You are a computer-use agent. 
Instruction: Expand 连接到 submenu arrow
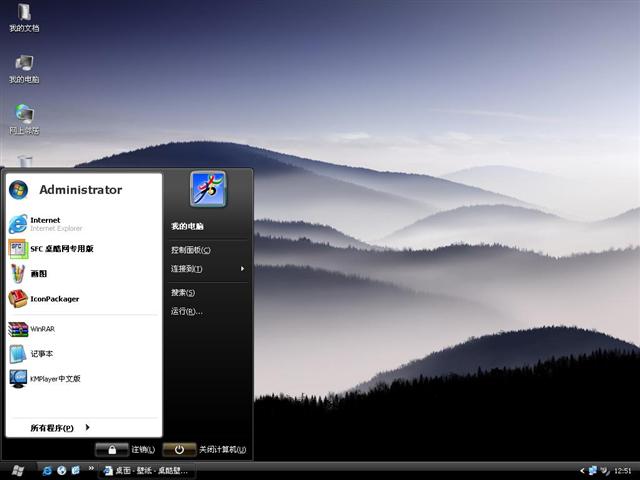[242, 269]
